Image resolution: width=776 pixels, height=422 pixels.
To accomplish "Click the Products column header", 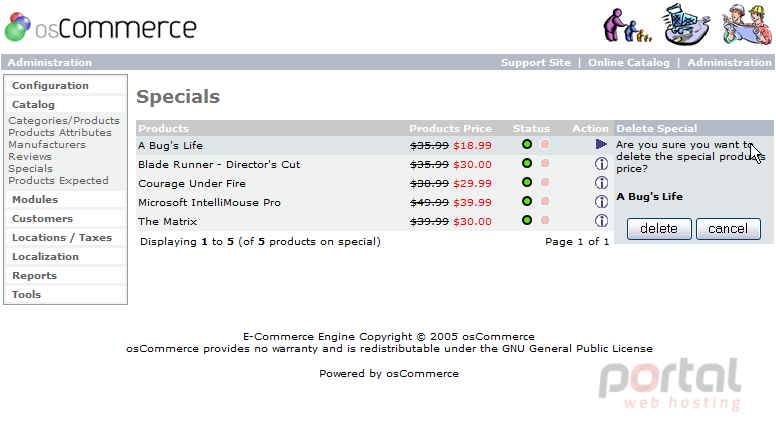I will [x=164, y=128].
